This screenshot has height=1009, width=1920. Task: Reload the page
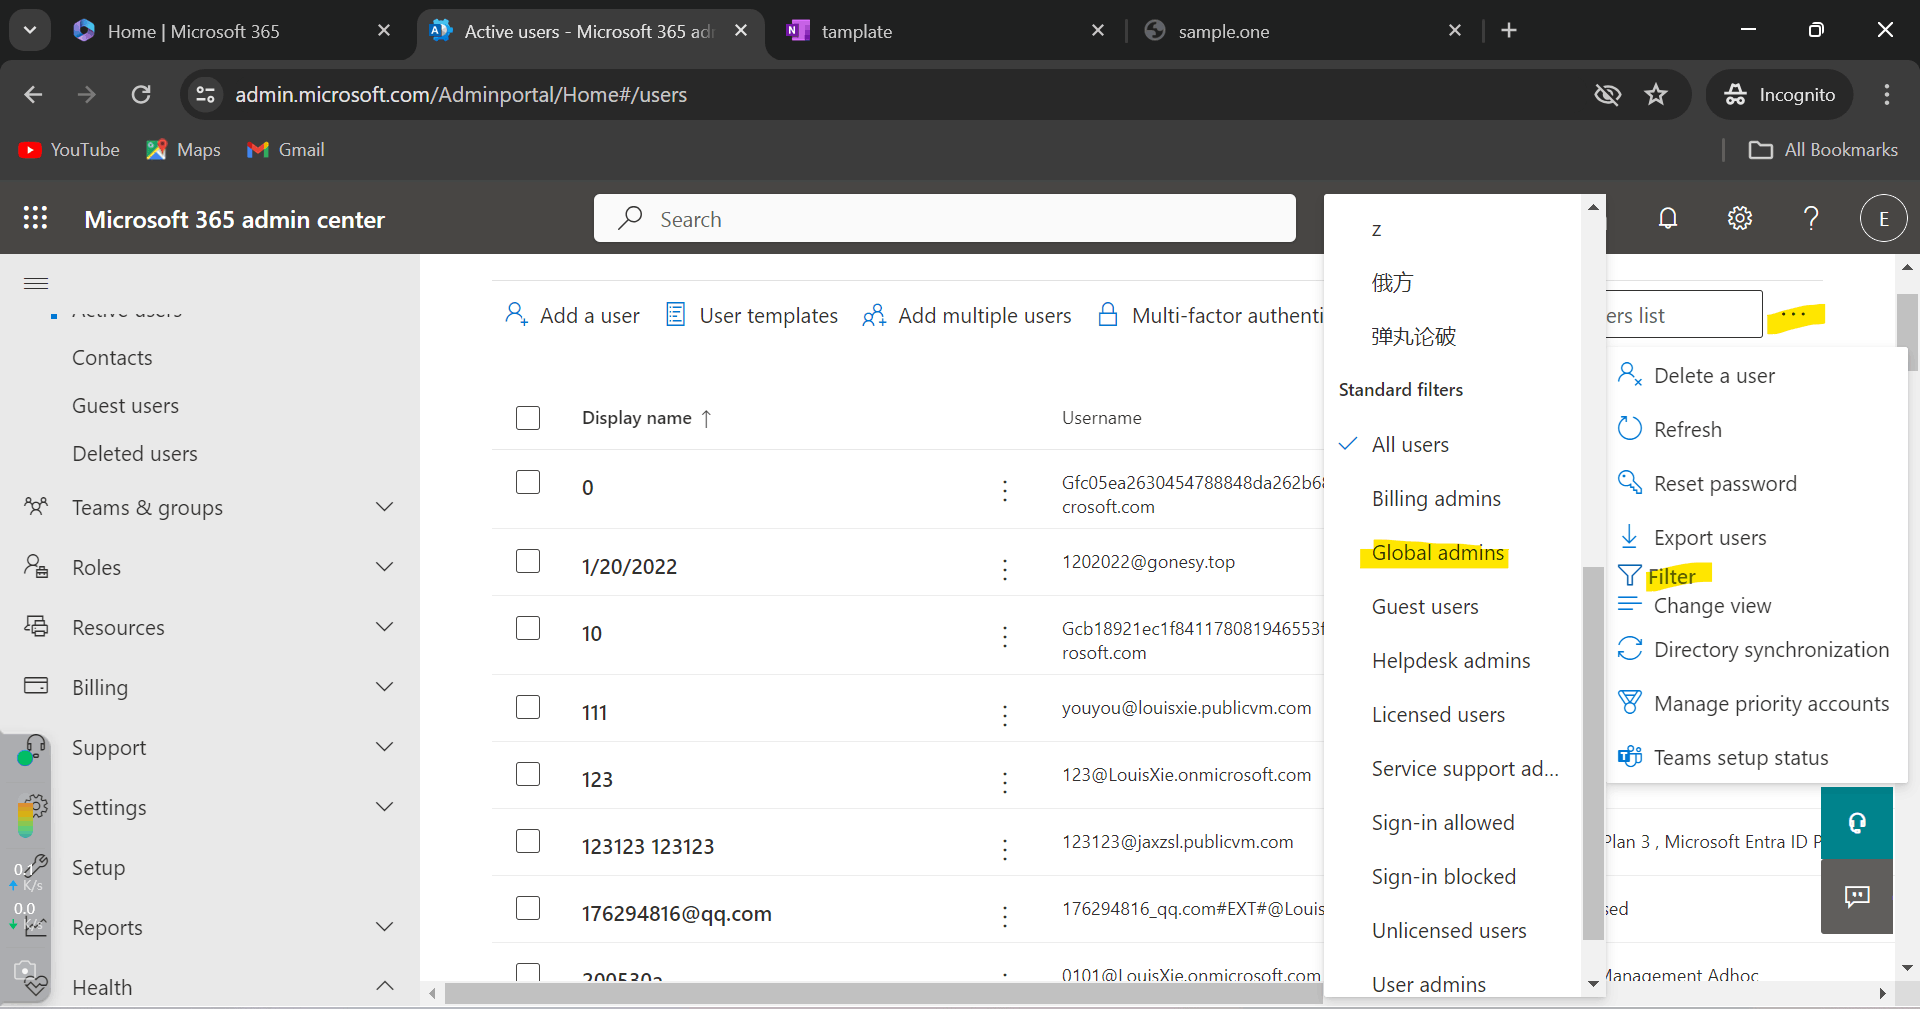(141, 94)
